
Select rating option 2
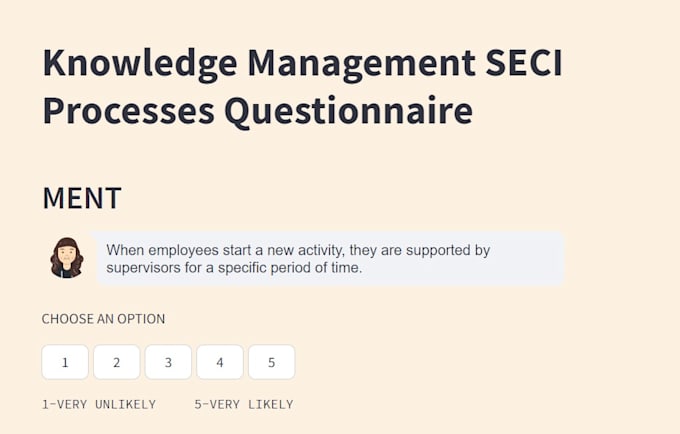117,362
